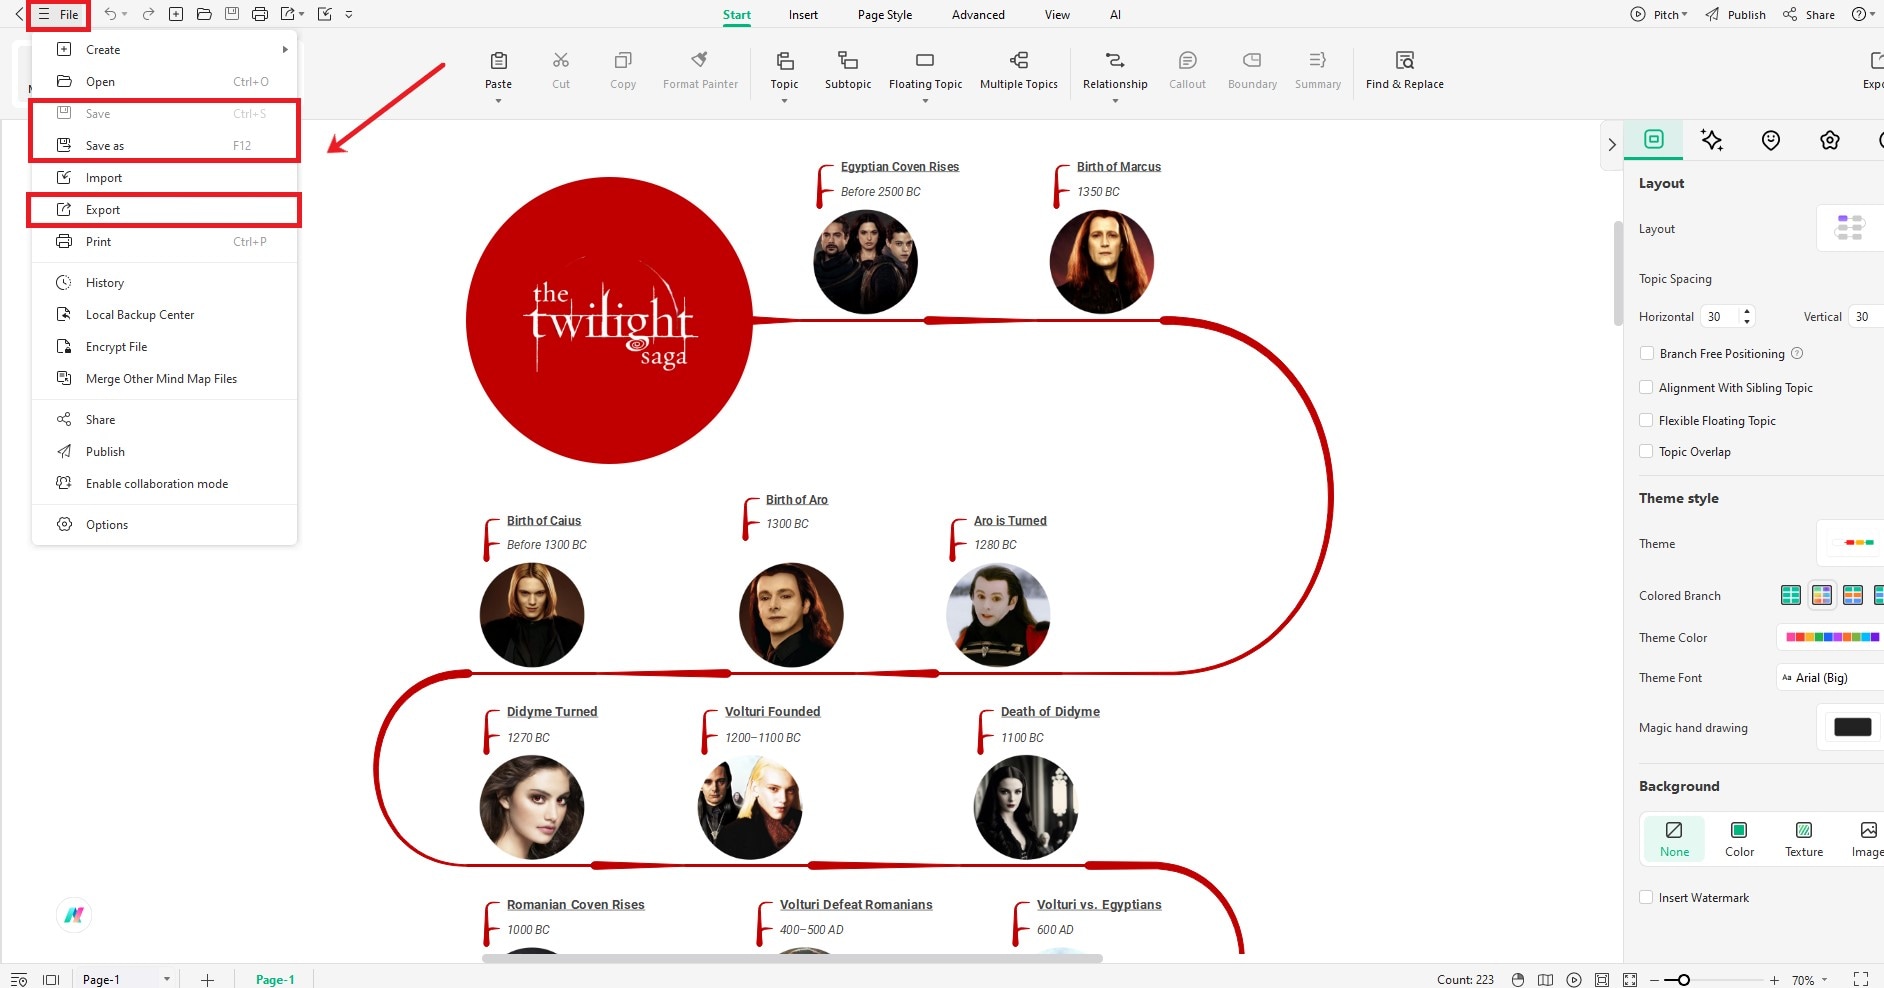Collapse the right side panel chevron
Screen dimensions: 1884x988
[x=1612, y=144]
